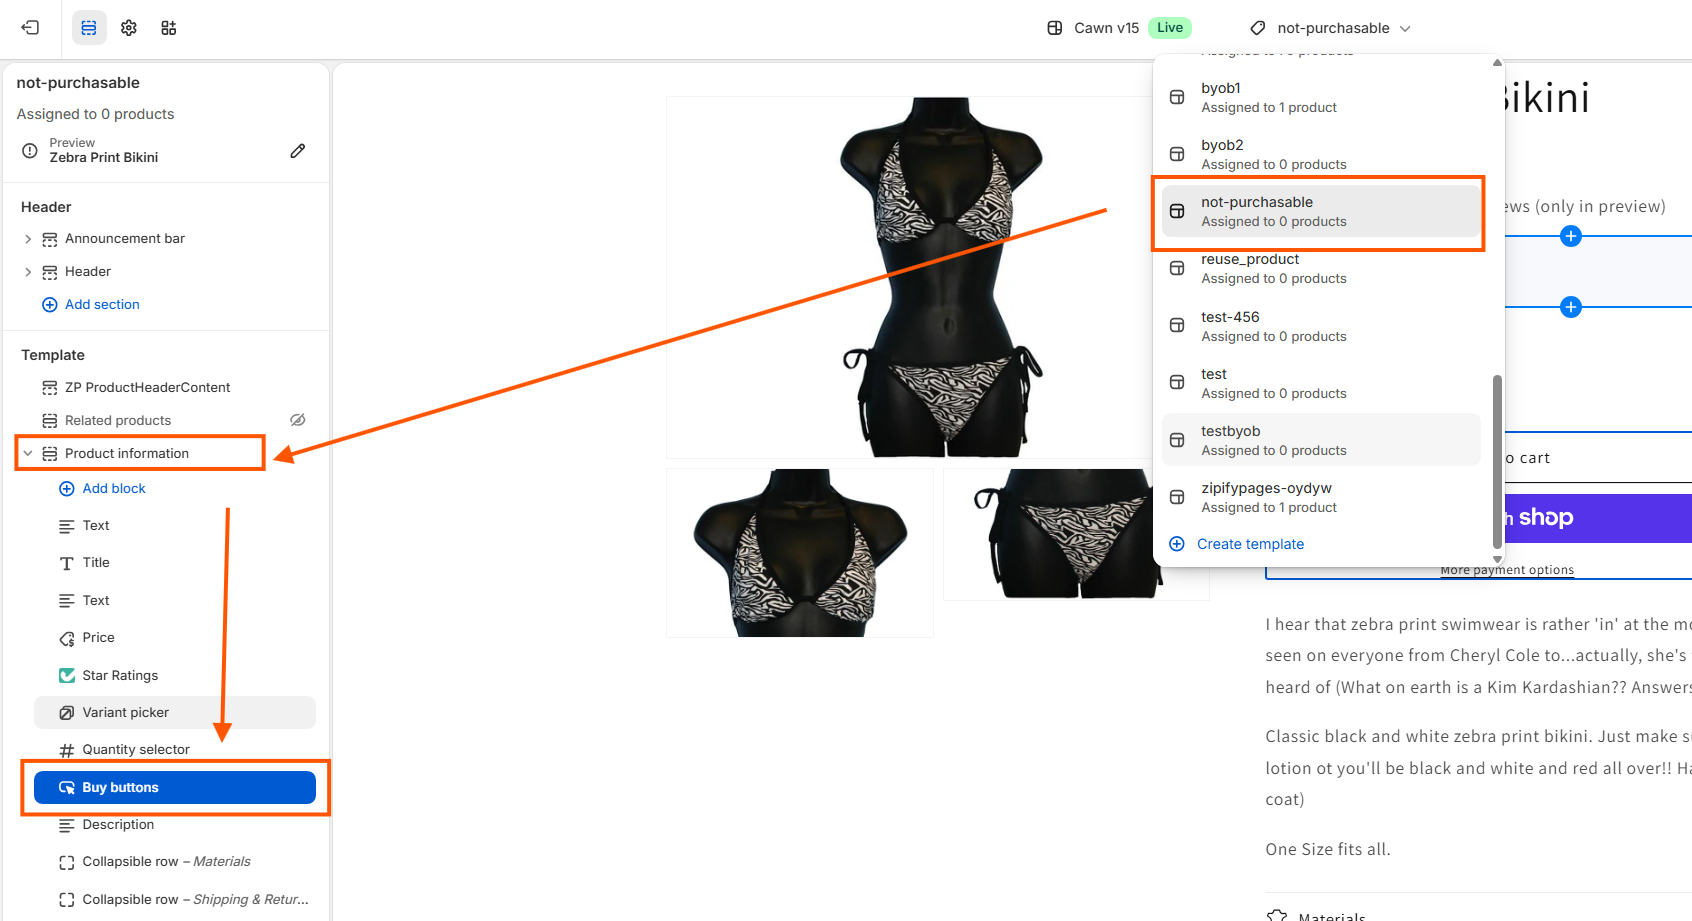Toggle visibility of Related products section
The height and width of the screenshot is (921, 1692).
click(x=297, y=420)
